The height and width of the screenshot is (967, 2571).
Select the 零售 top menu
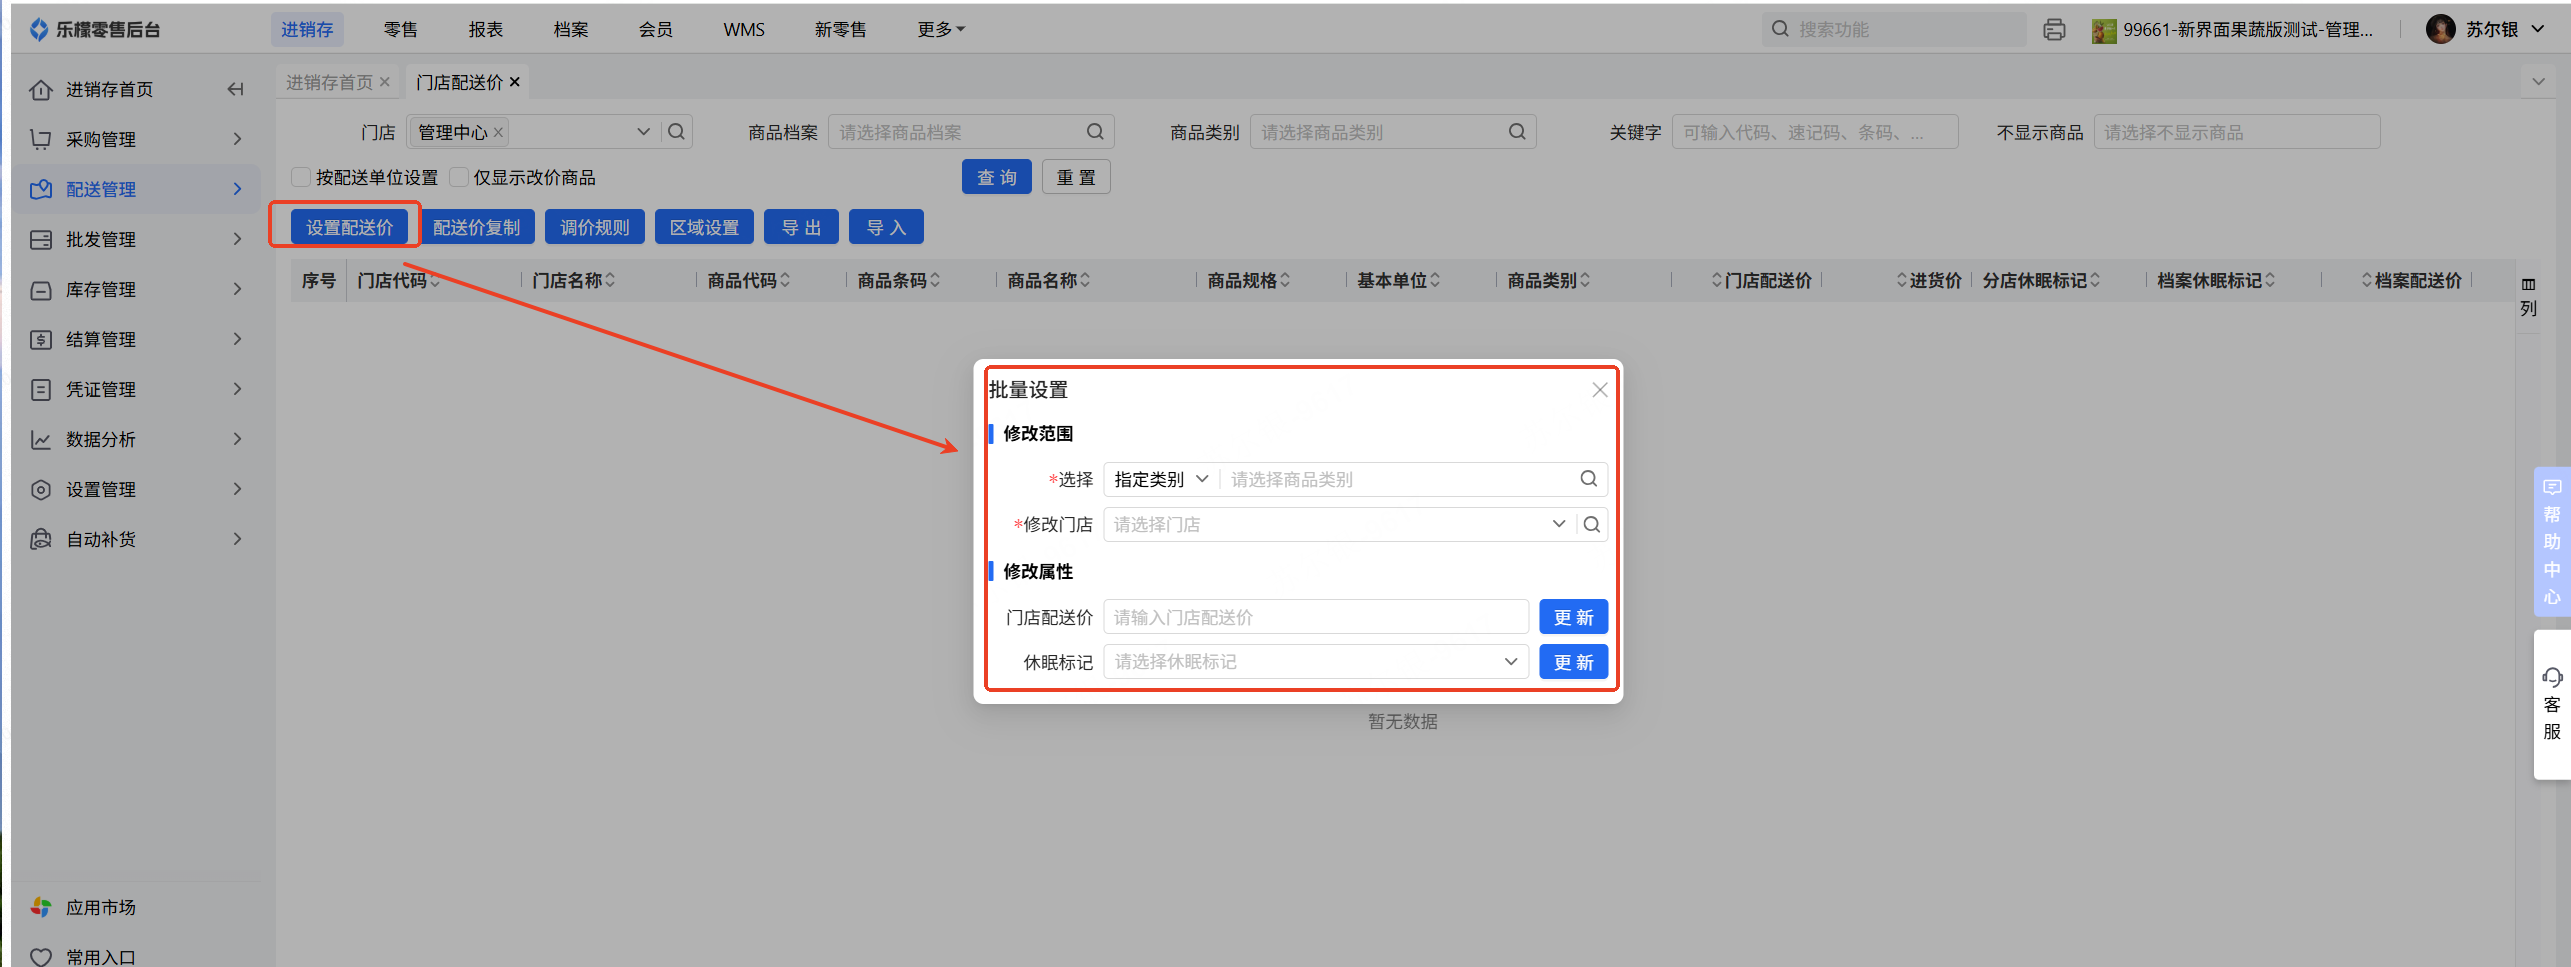(400, 30)
